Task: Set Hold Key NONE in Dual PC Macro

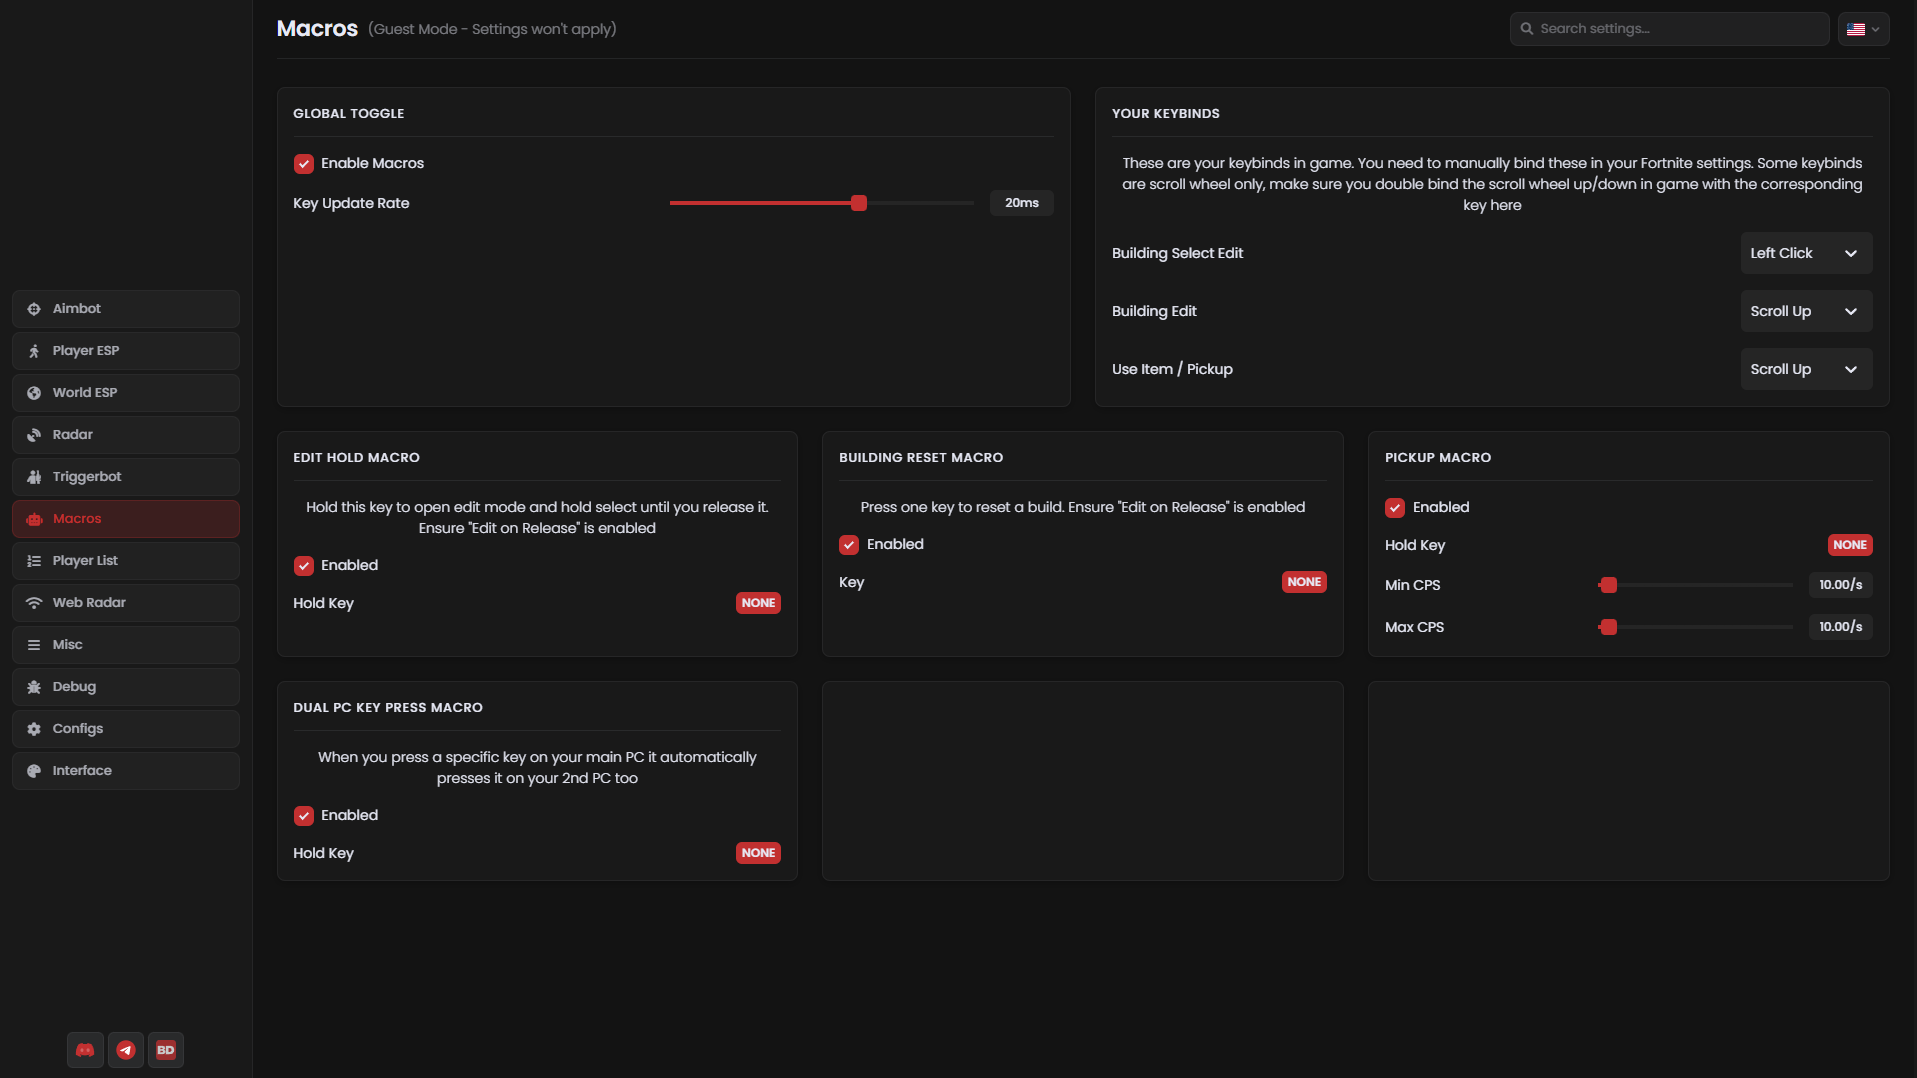Action: click(x=758, y=853)
